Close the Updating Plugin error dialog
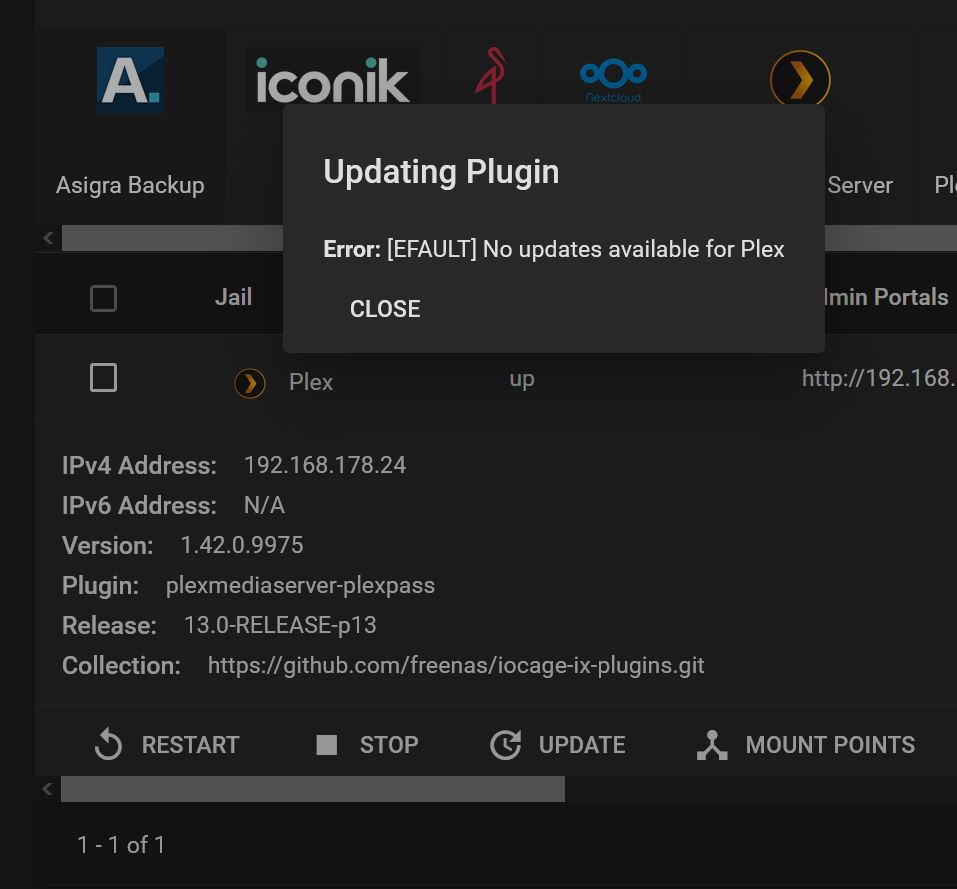The image size is (957, 889). coord(385,309)
